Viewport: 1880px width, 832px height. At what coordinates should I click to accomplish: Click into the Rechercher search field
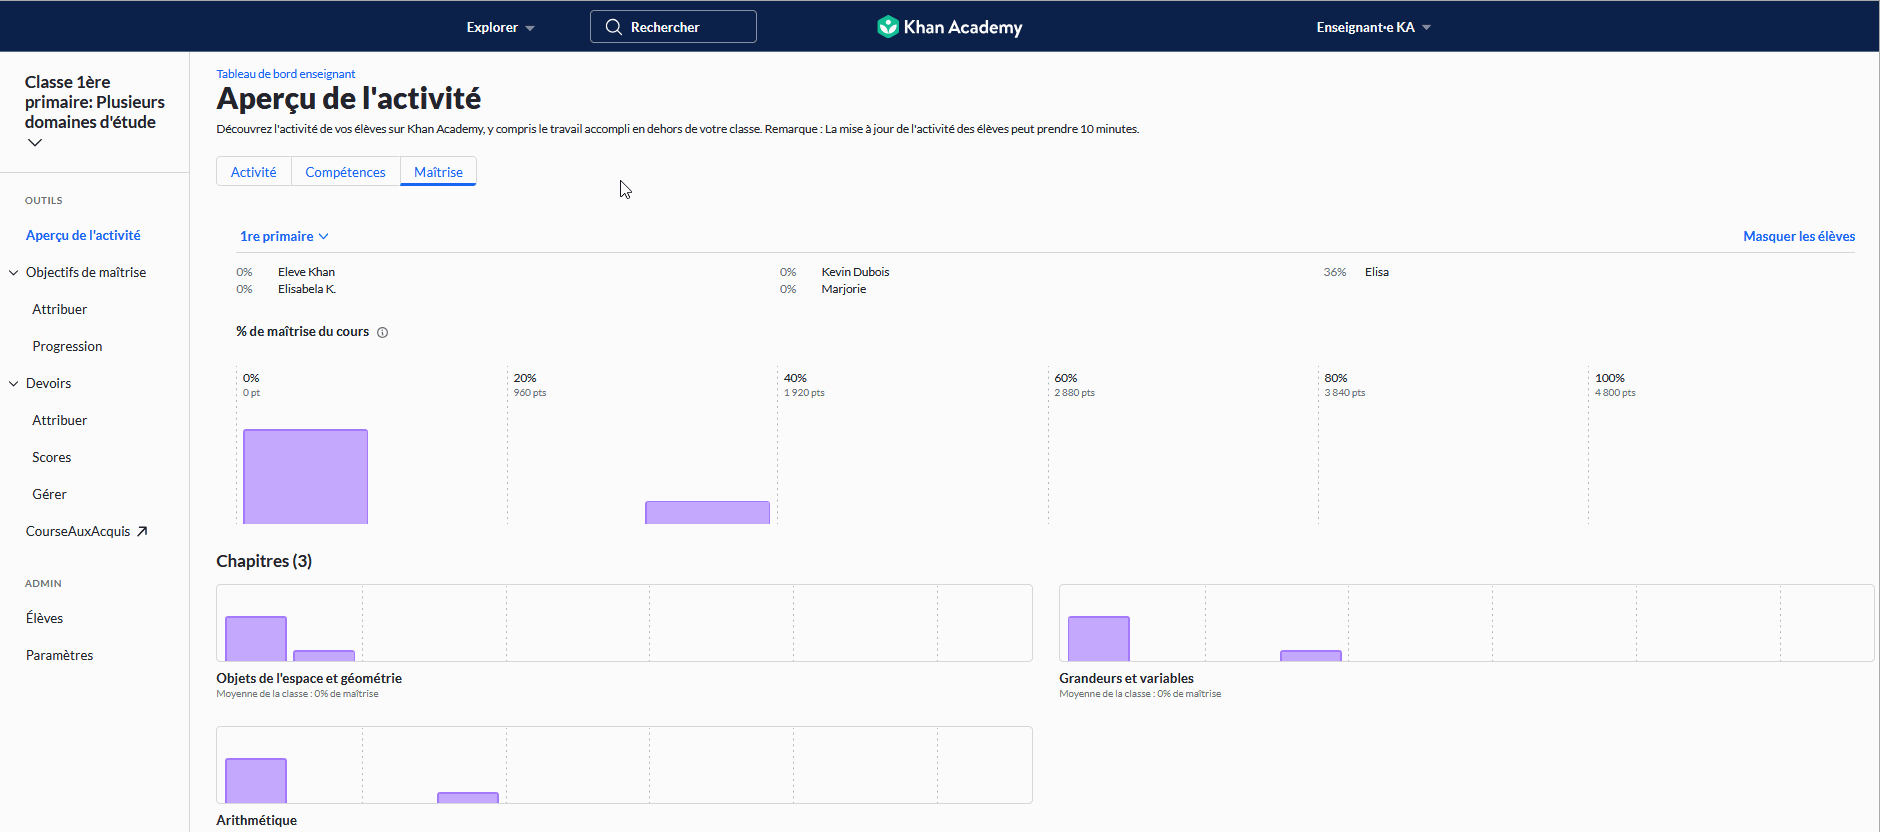point(673,27)
